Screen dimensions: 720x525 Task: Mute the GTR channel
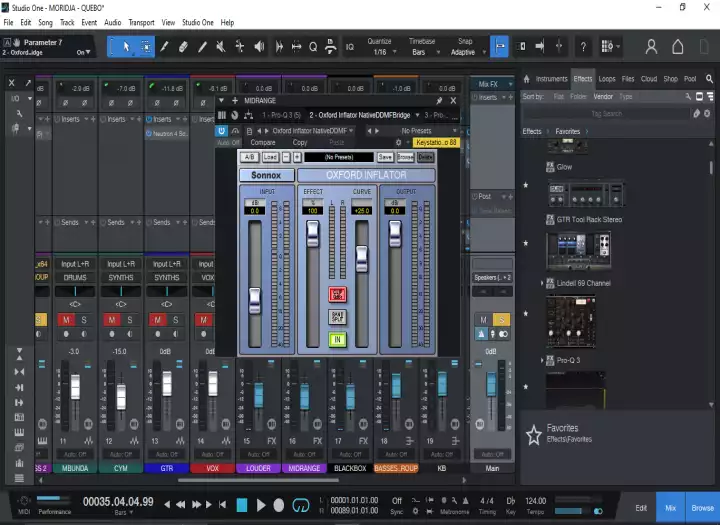tap(158, 320)
